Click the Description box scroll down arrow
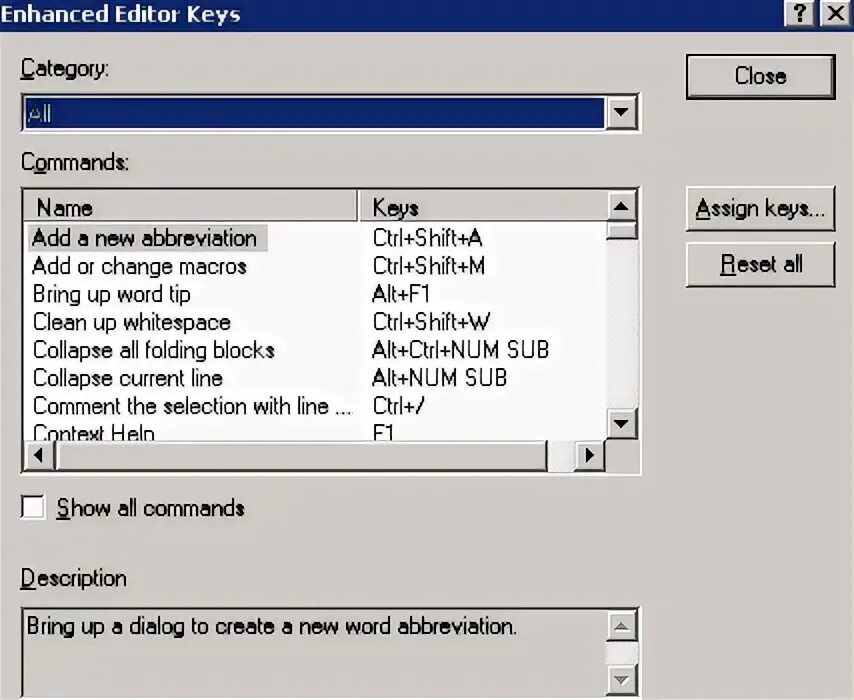 coord(621,680)
